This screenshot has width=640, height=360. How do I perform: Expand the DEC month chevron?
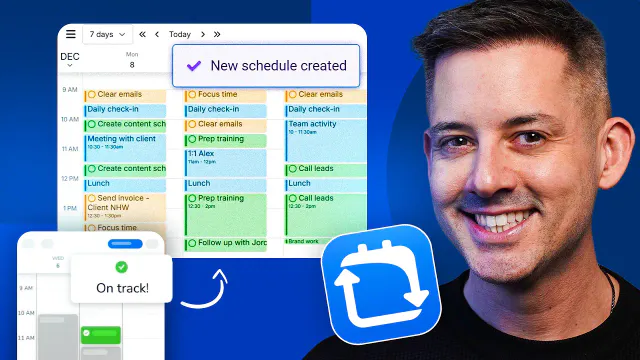(x=70, y=65)
